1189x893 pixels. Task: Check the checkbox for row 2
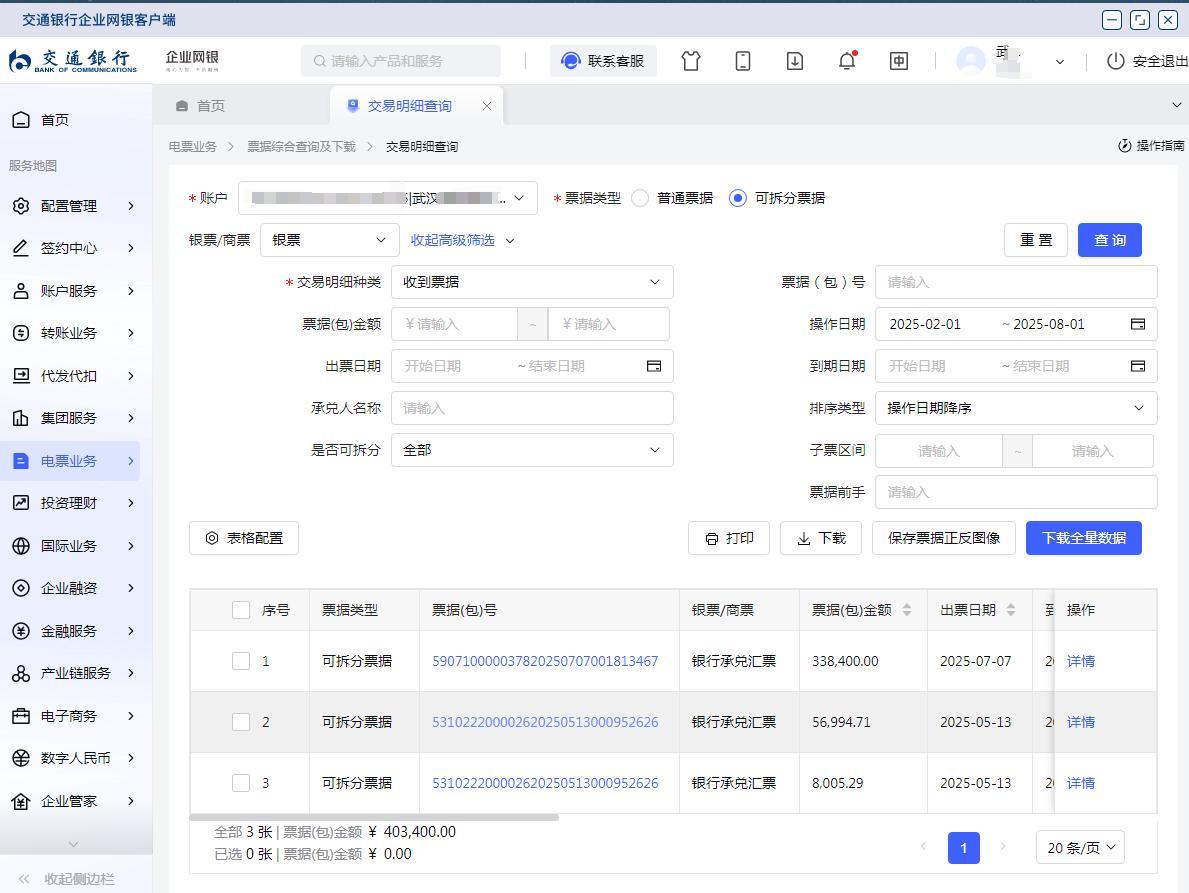(241, 722)
